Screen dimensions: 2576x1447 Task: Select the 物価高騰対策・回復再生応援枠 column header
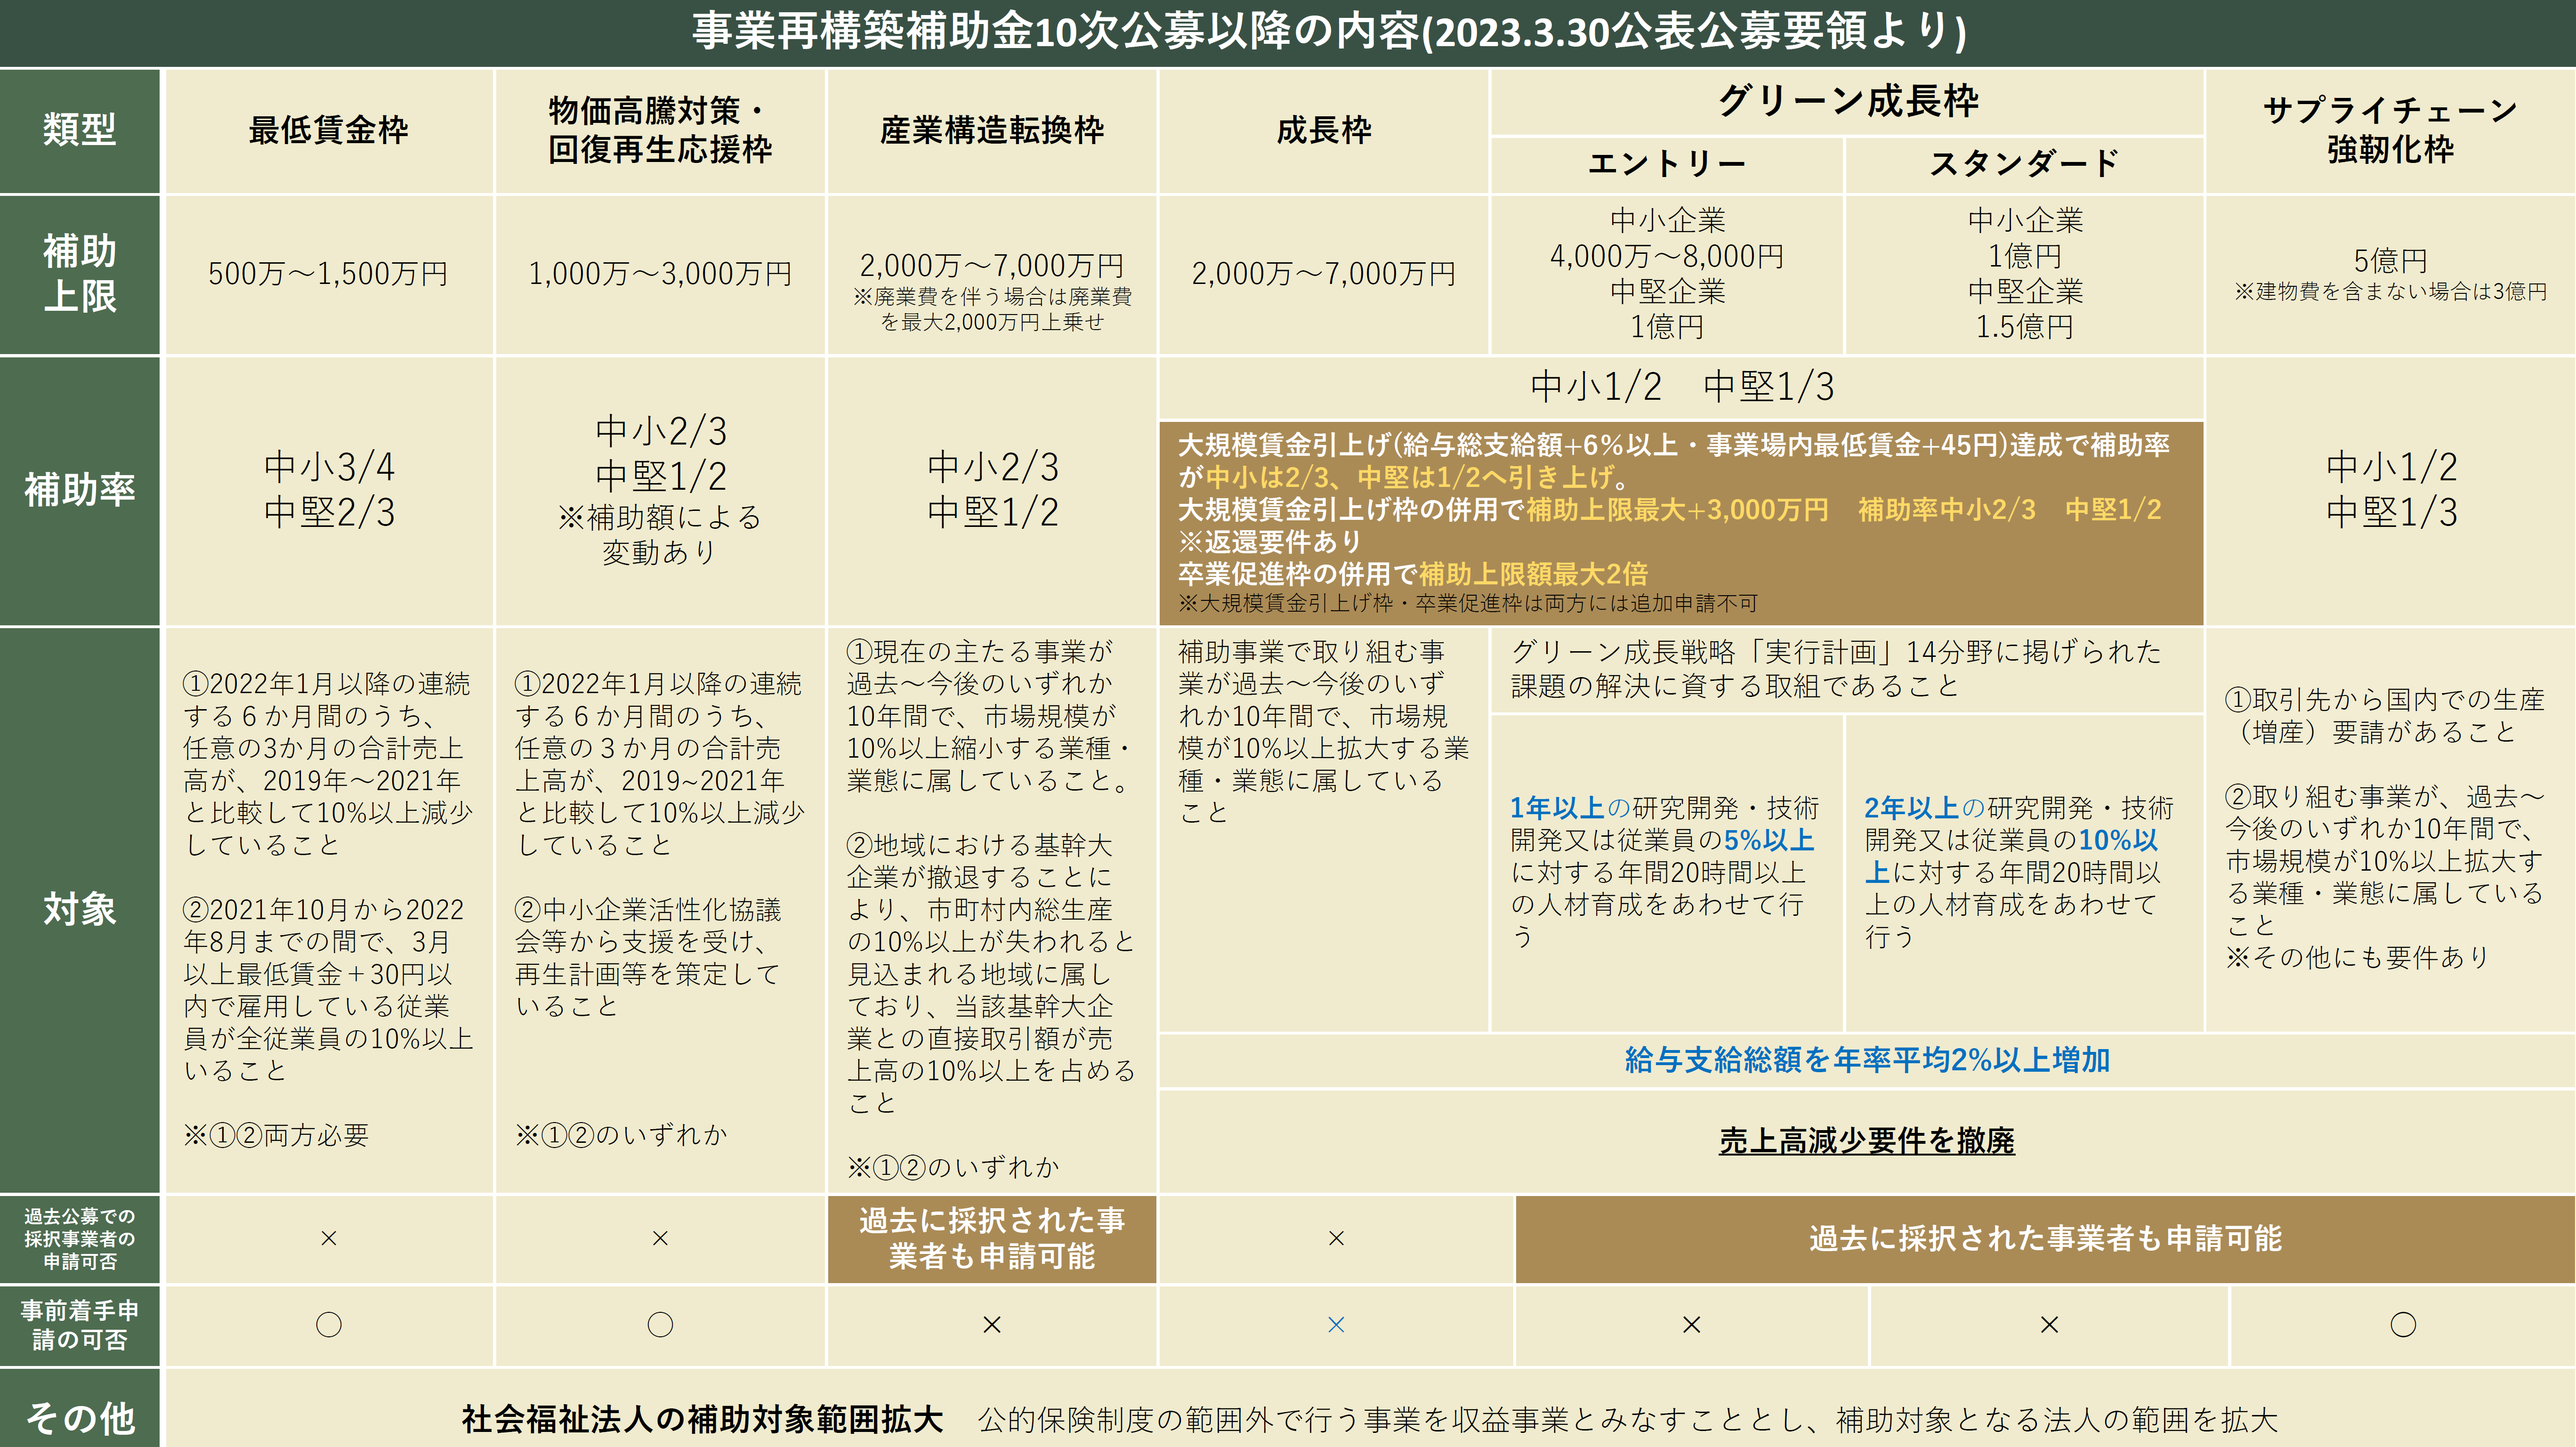pyautogui.click(x=660, y=130)
